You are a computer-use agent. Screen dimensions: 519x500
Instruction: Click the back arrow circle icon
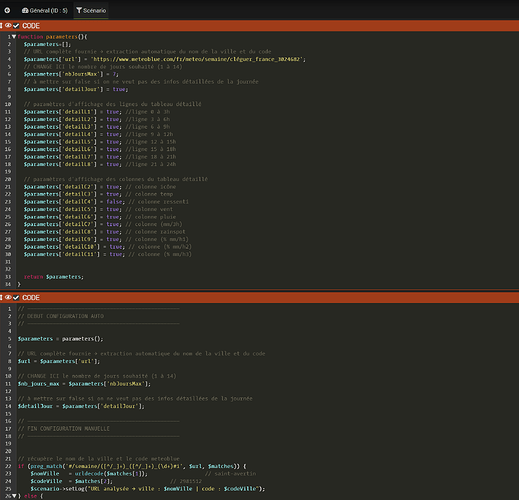pos(7,10)
